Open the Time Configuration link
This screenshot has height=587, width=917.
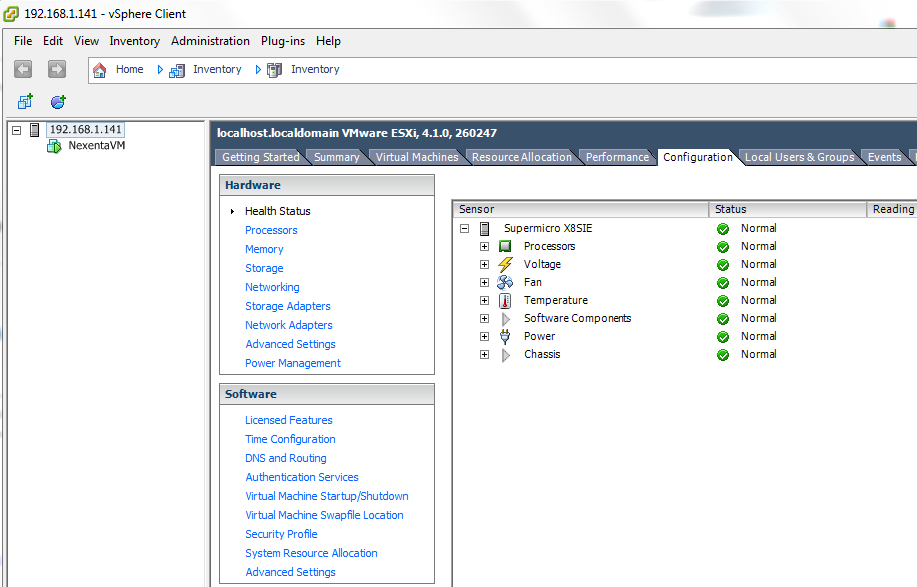click(x=290, y=439)
